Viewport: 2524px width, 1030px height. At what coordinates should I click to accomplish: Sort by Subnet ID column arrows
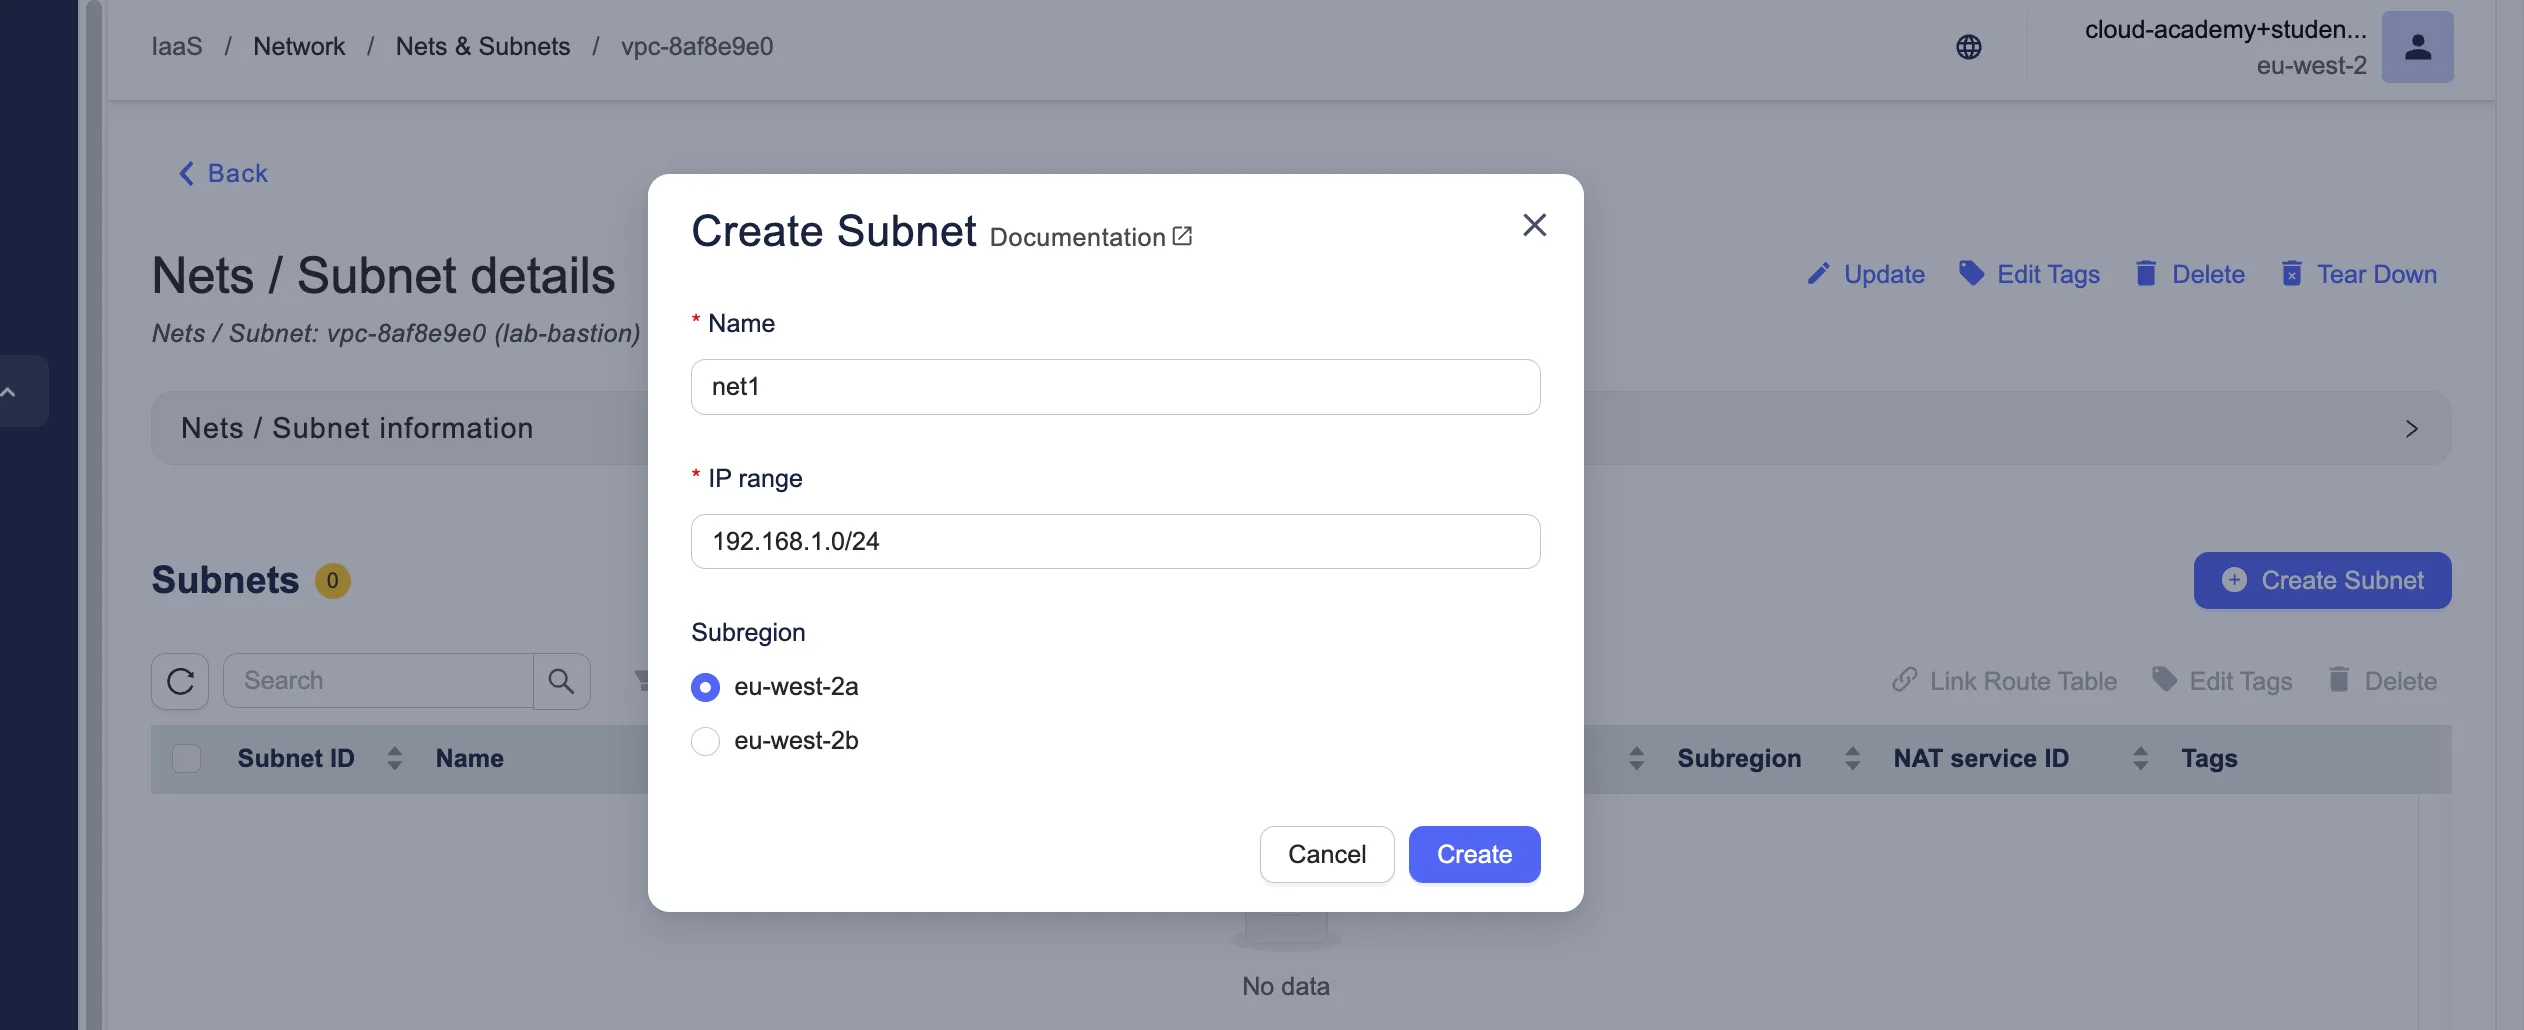click(x=395, y=759)
